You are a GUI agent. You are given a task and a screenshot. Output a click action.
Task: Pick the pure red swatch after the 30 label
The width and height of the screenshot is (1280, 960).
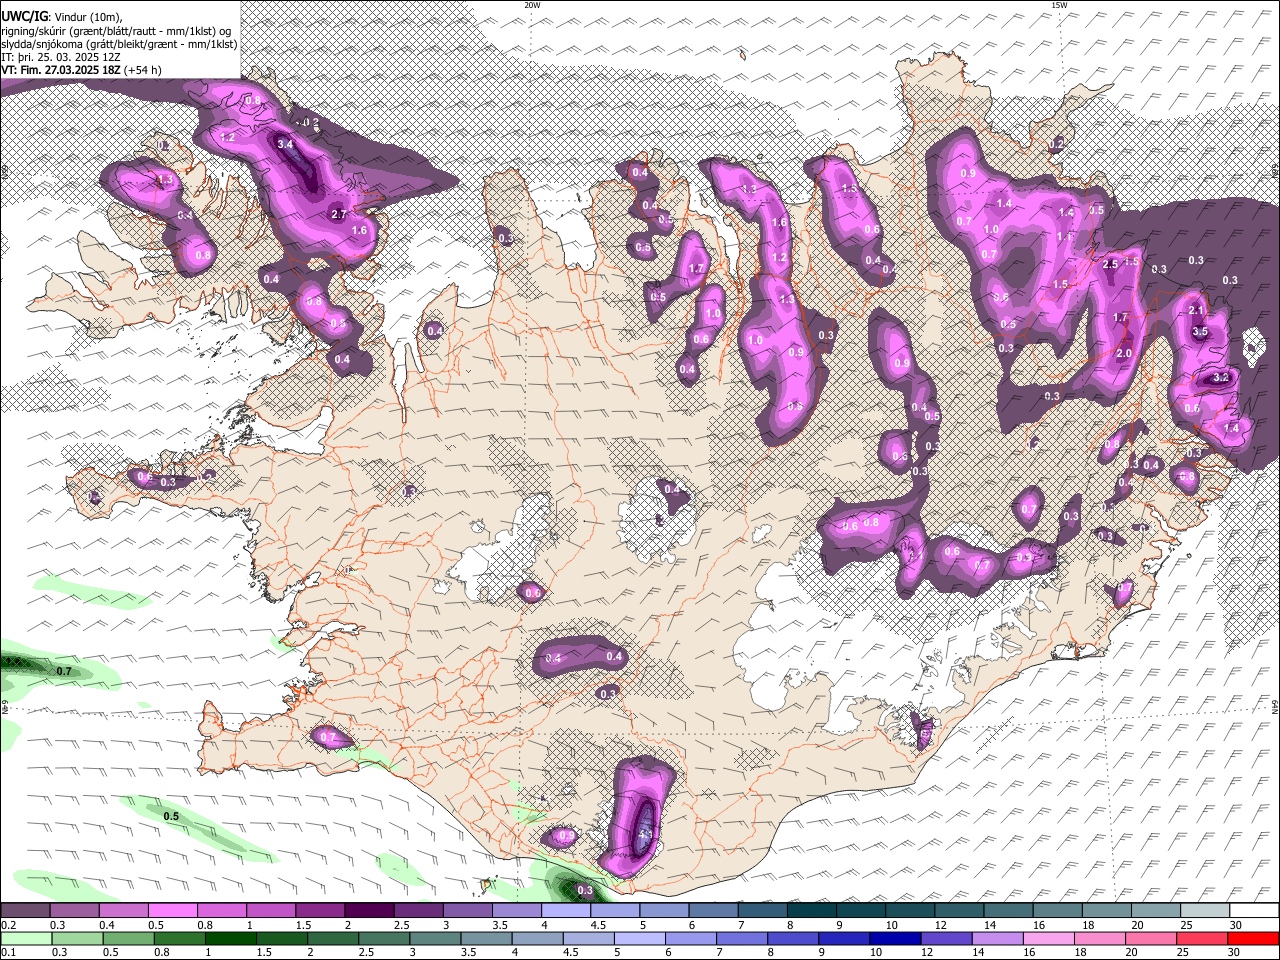pyautogui.click(x=1253, y=938)
